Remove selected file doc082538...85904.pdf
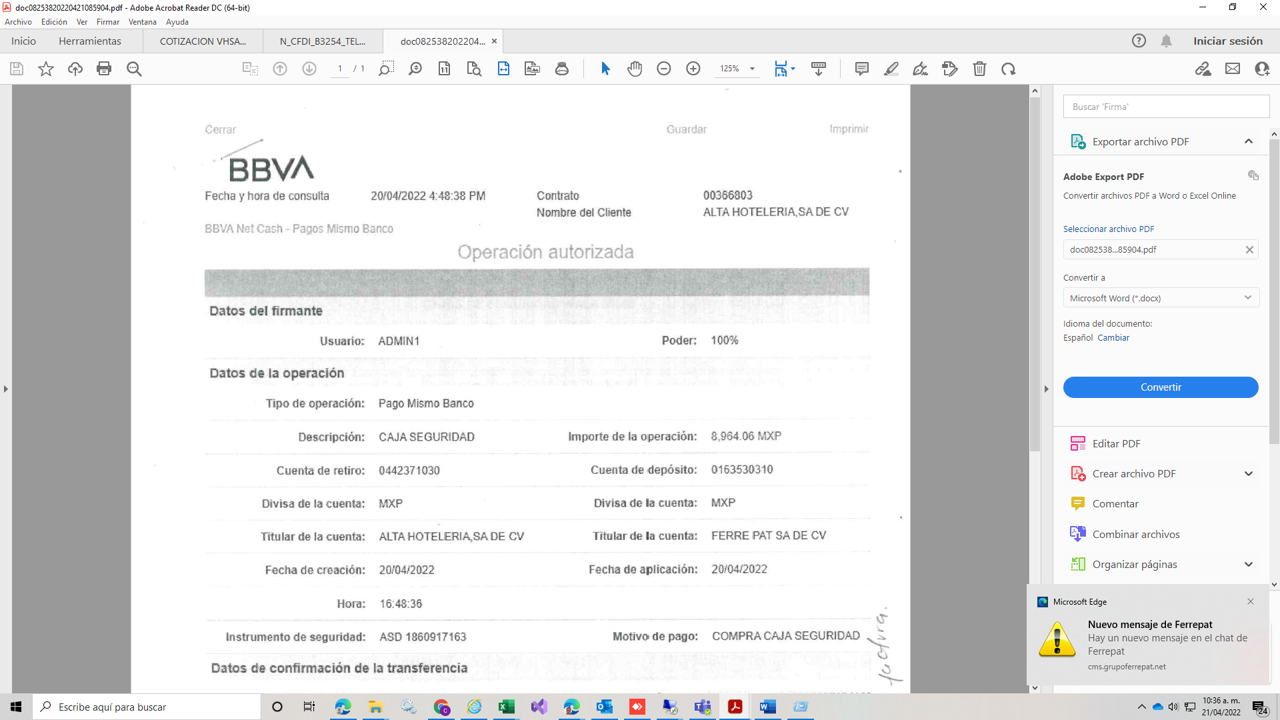Viewport: 1280px width, 720px height. tap(1249, 250)
